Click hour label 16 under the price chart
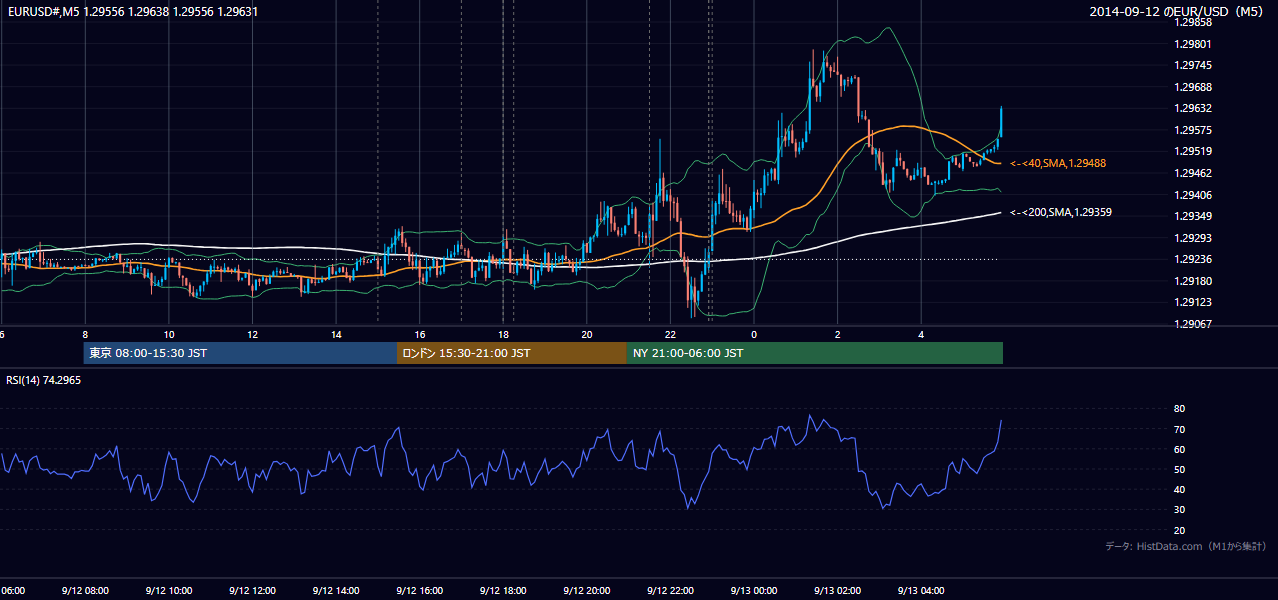This screenshot has height=600, width=1278. (x=420, y=334)
